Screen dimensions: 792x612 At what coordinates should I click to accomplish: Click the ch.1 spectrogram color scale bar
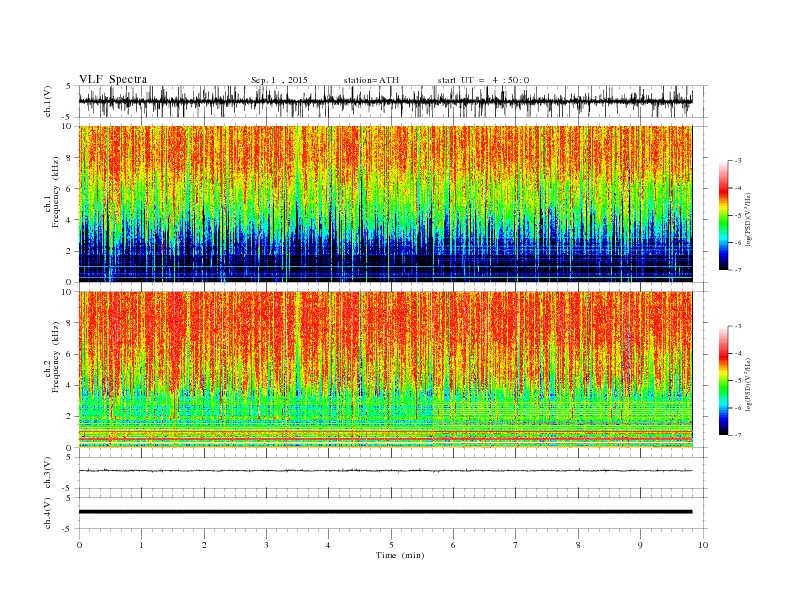(x=723, y=216)
